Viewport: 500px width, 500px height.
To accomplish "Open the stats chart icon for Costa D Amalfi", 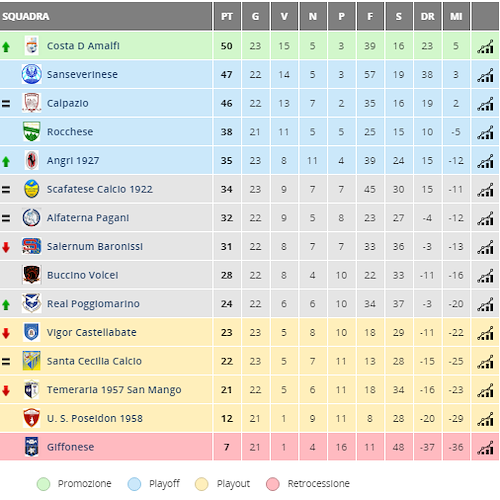I will (x=485, y=46).
